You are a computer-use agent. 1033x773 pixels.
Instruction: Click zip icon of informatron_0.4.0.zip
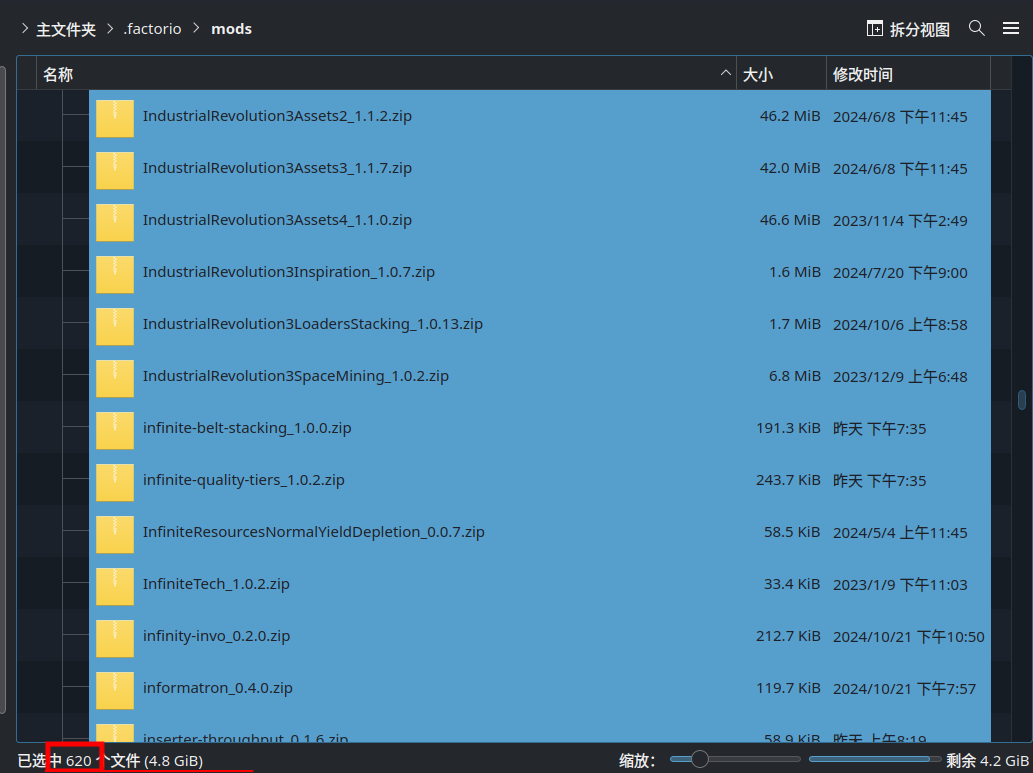(x=115, y=690)
